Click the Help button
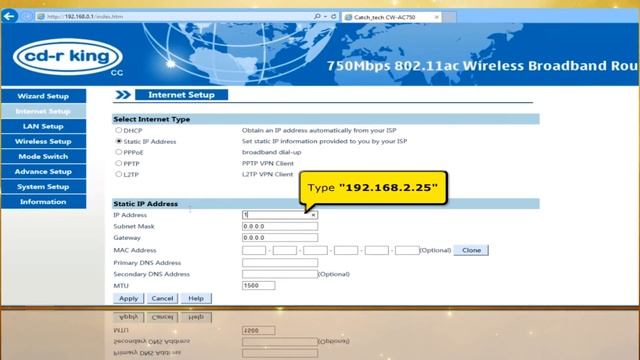The height and width of the screenshot is (360, 640). click(x=196, y=298)
